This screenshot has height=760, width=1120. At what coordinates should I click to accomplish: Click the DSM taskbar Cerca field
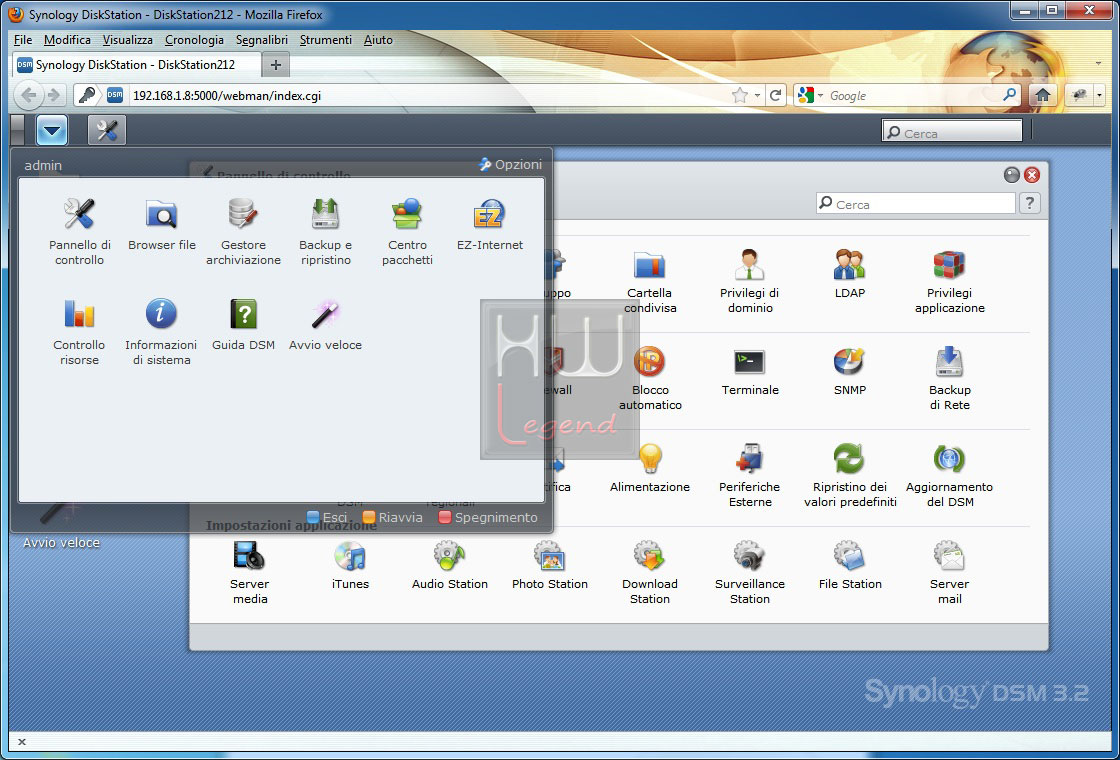tap(952, 133)
